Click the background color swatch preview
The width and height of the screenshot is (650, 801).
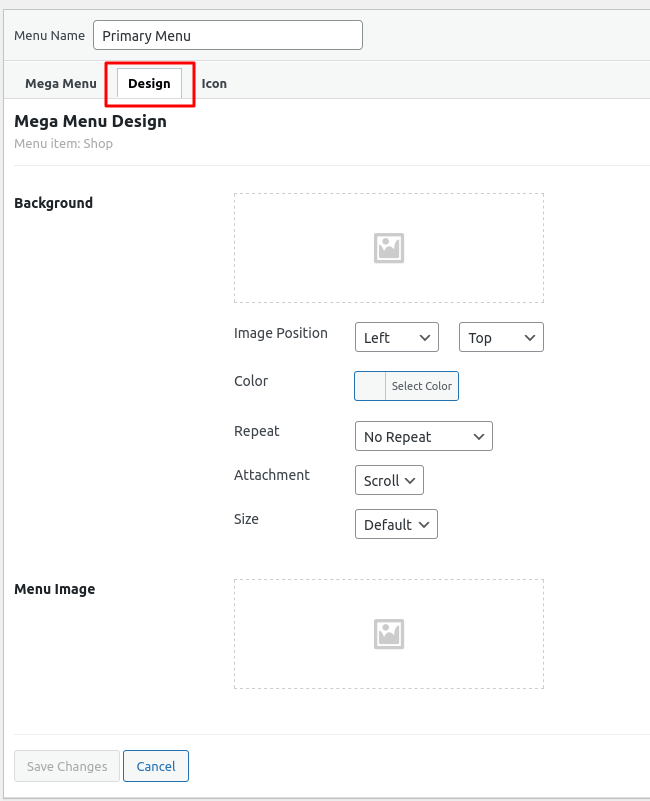click(370, 386)
